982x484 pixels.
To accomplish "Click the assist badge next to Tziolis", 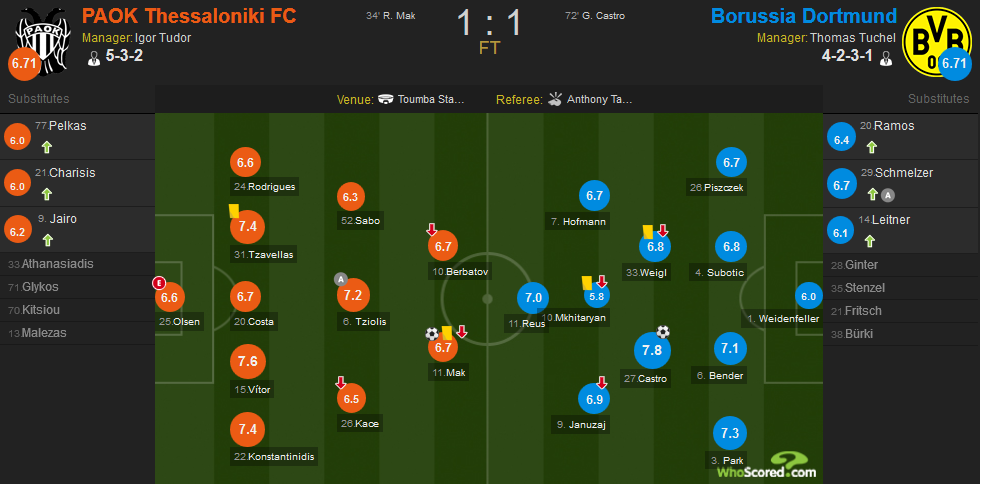I will 341,279.
